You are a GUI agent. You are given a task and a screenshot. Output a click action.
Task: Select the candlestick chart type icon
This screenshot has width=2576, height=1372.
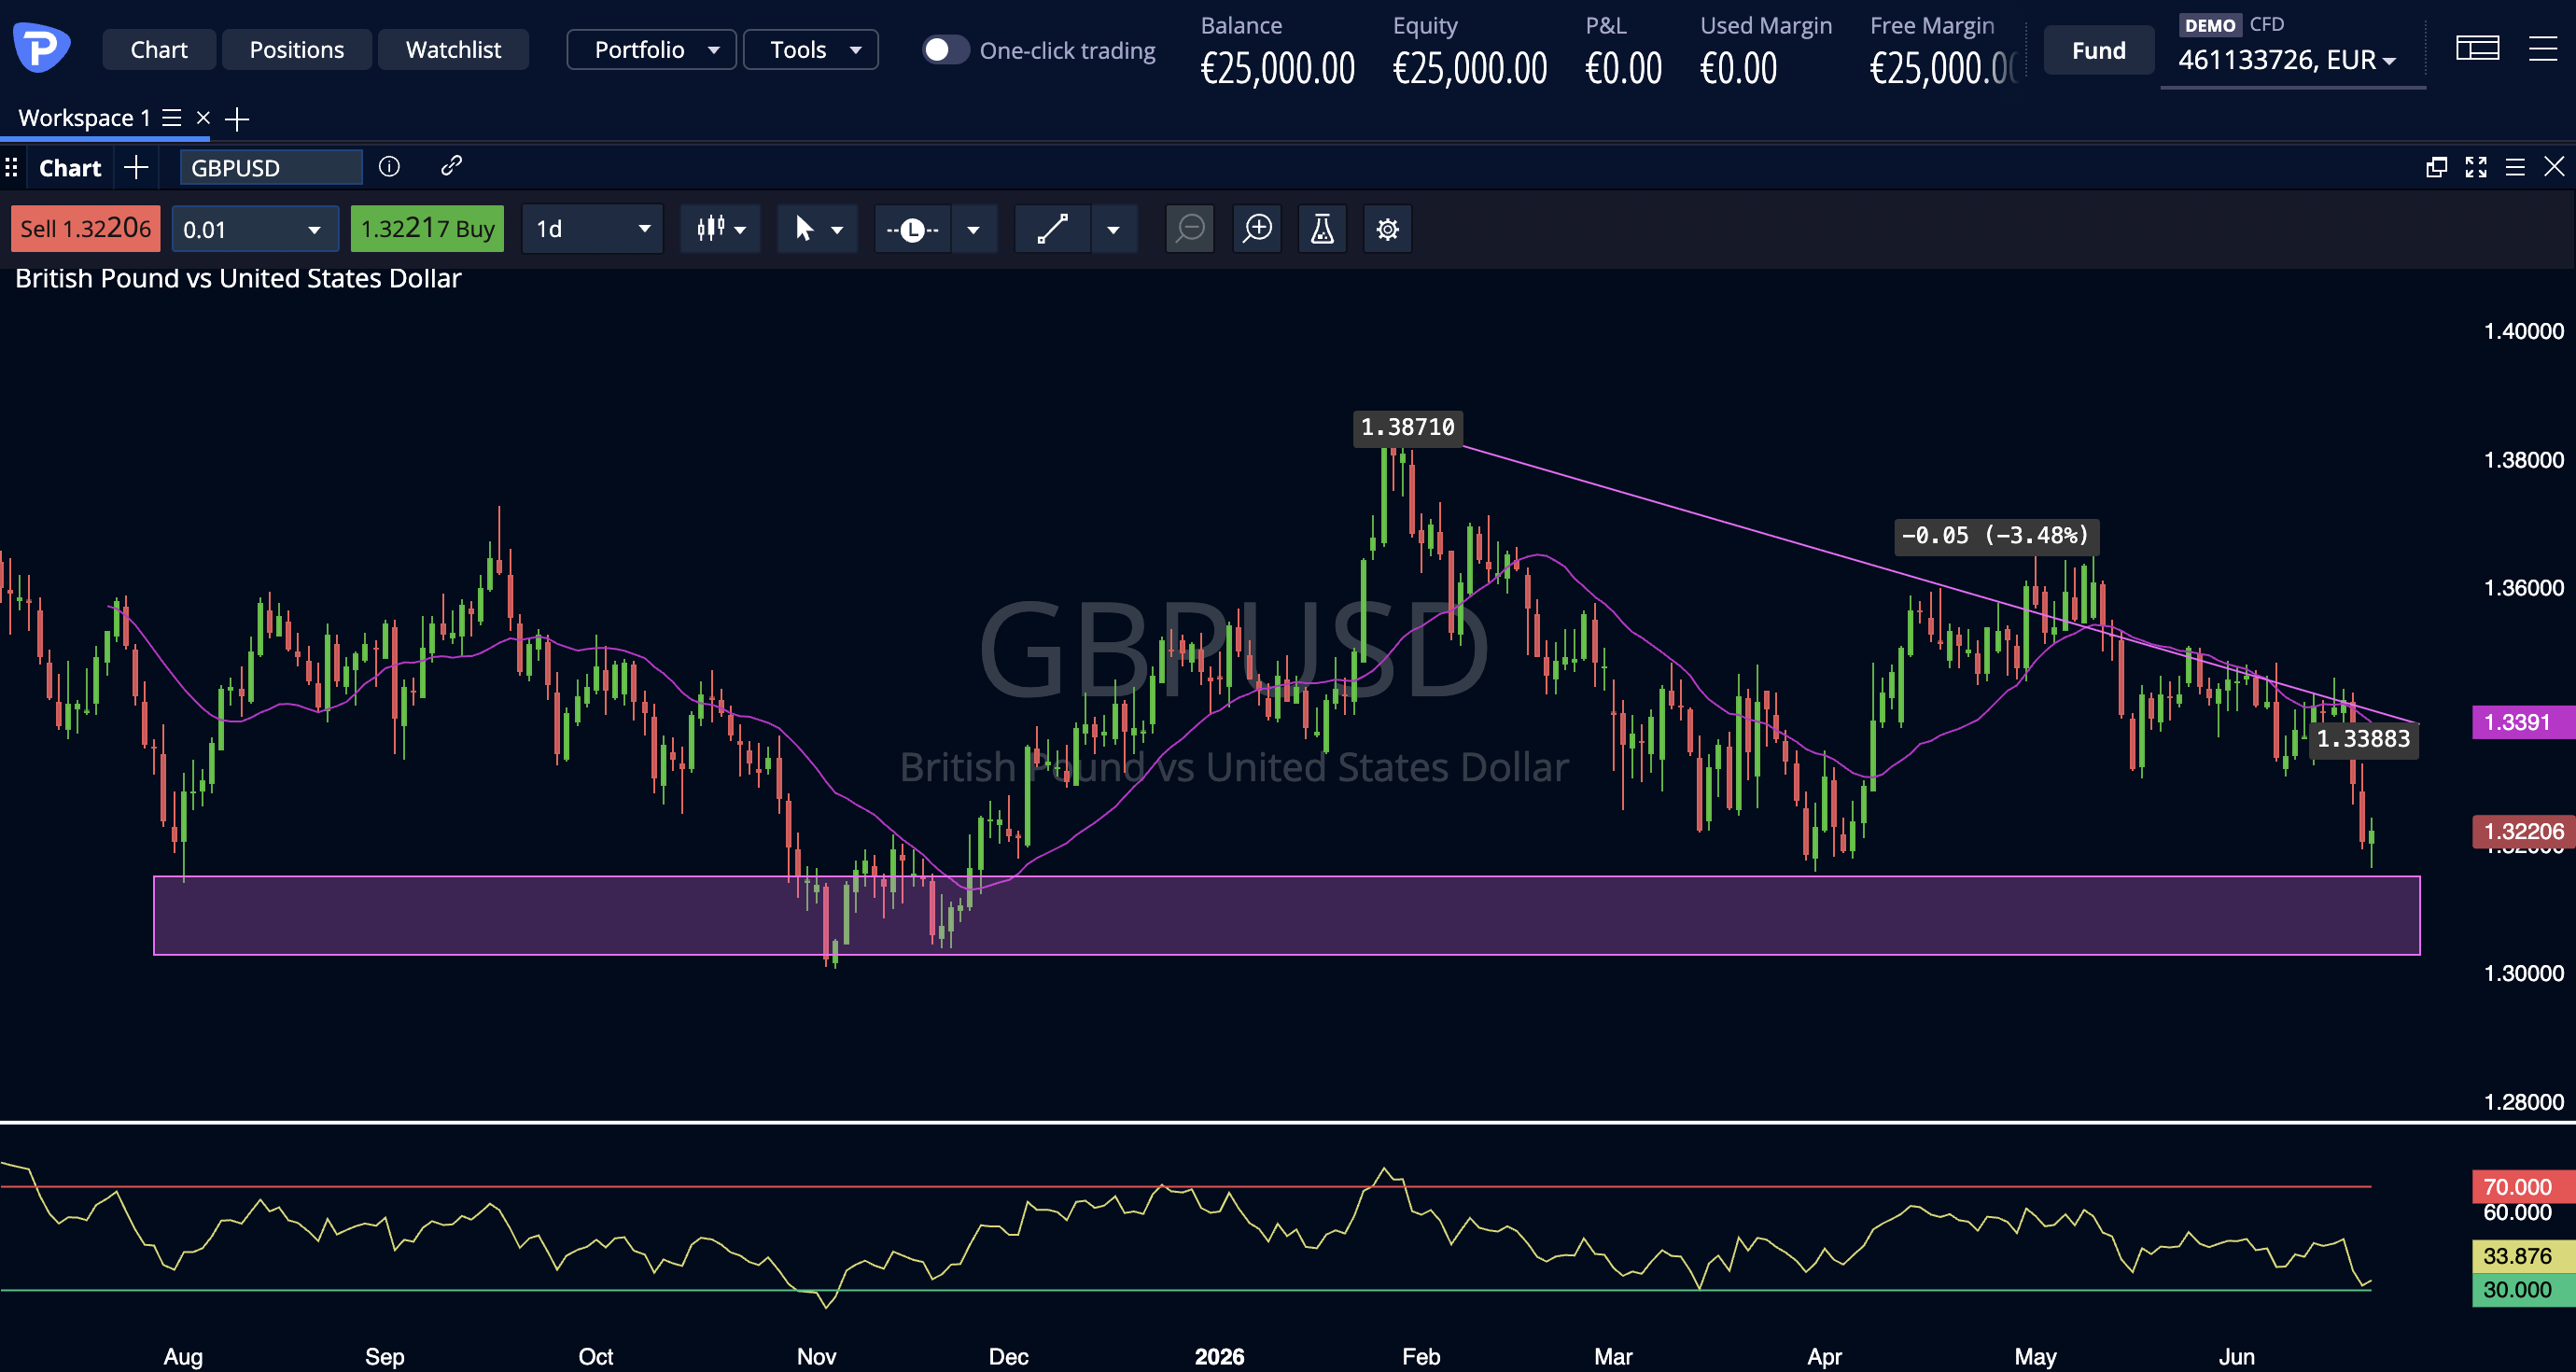click(x=710, y=229)
